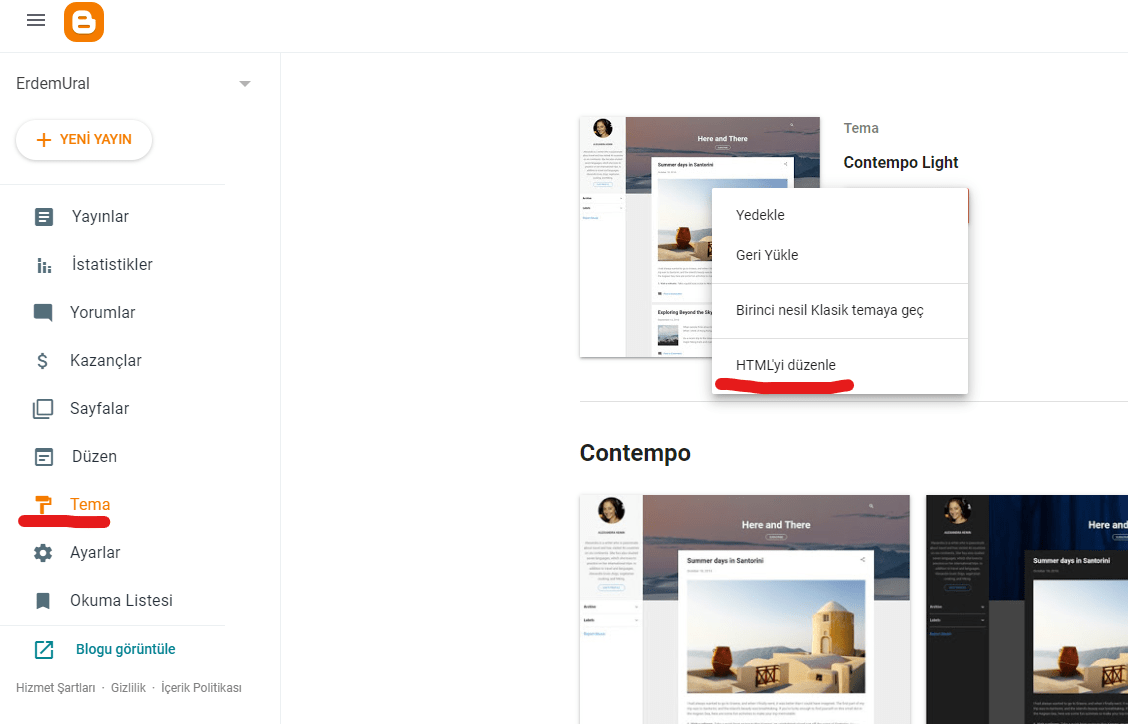Click the Düzen layout icon
Image resolution: width=1128 pixels, height=724 pixels.
click(x=44, y=457)
